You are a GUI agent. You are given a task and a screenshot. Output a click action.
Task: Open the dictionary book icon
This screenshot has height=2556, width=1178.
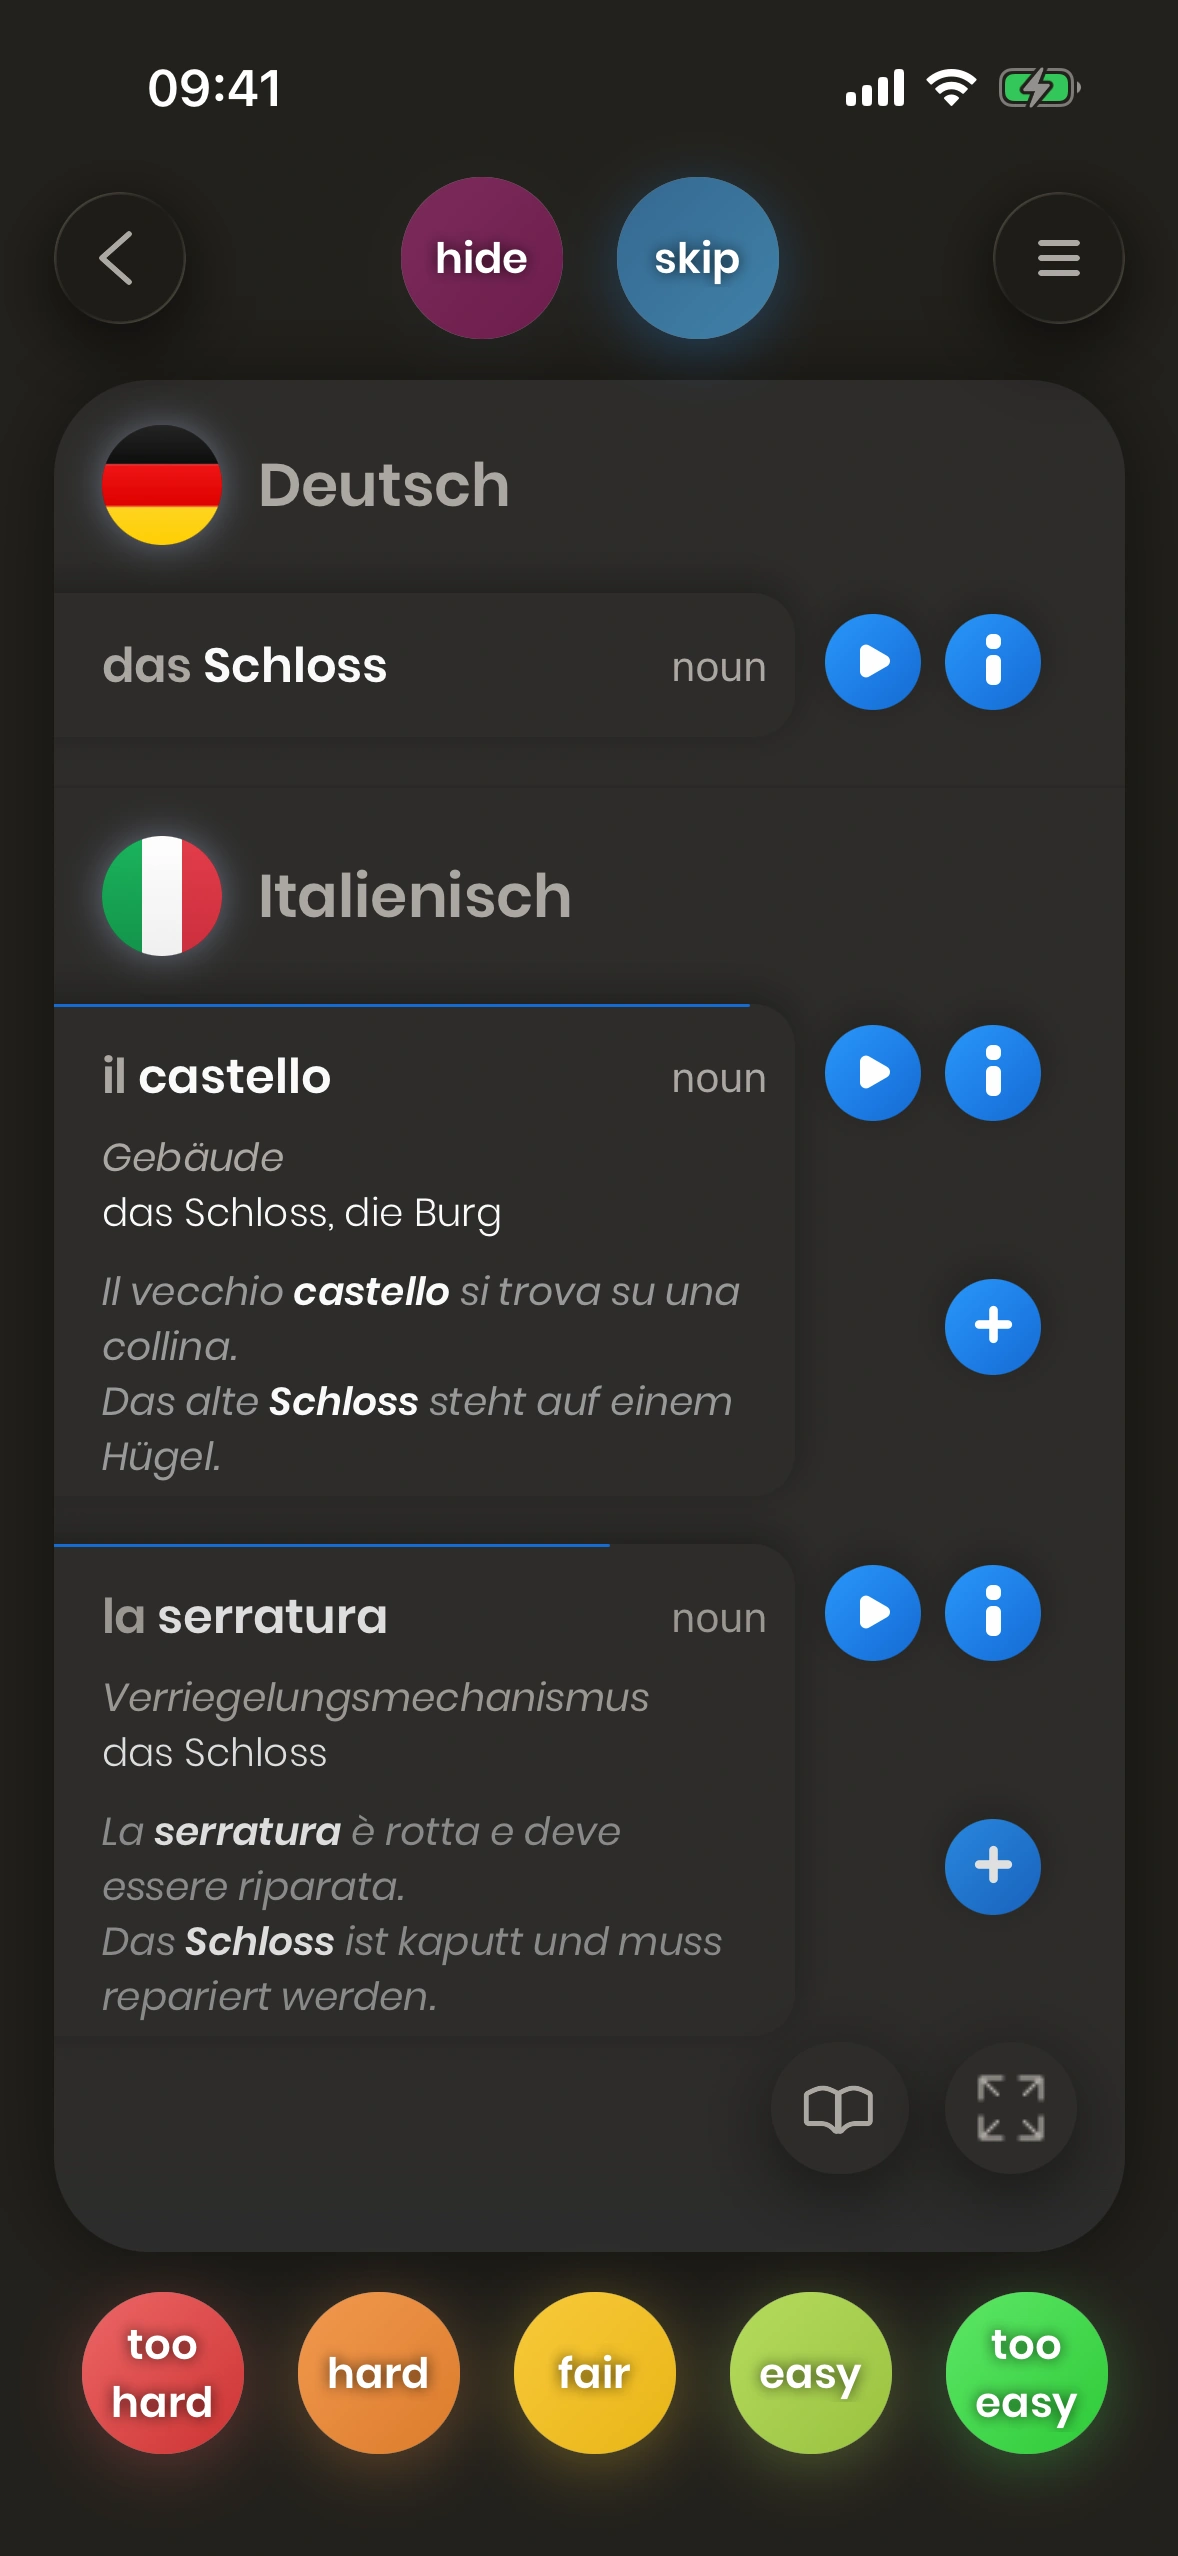839,2108
